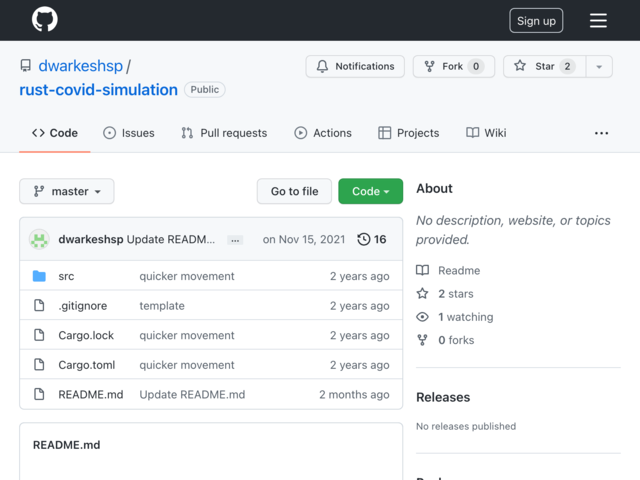
Task: Open the Actions tab
Action: 323,133
